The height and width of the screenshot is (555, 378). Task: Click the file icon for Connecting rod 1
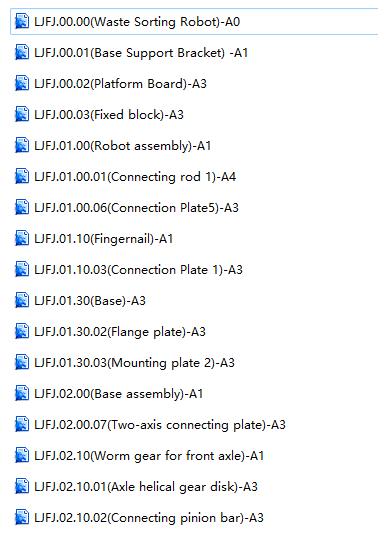click(22, 177)
